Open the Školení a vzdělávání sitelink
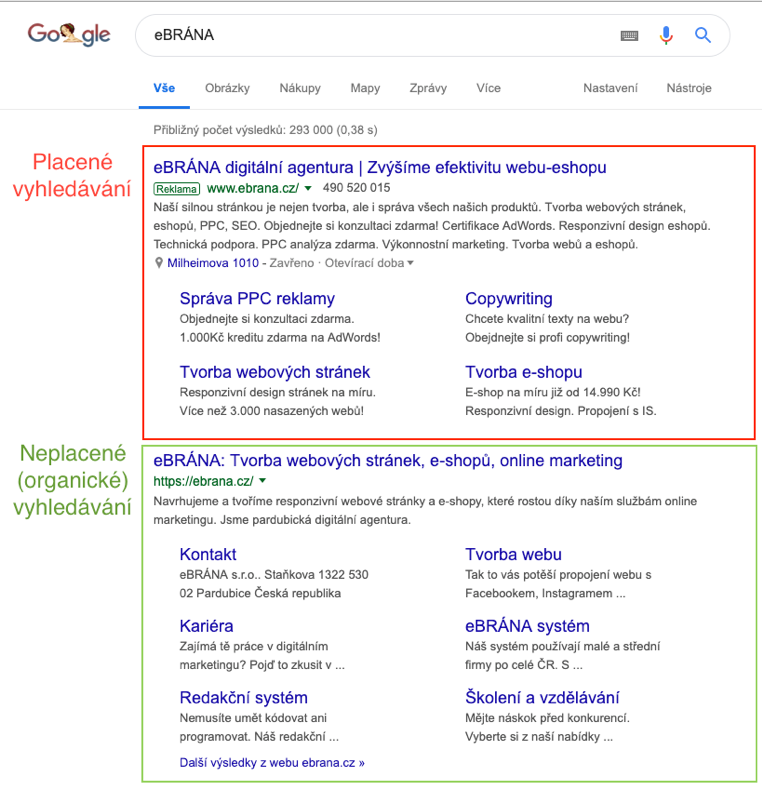The image size is (762, 789). (541, 697)
